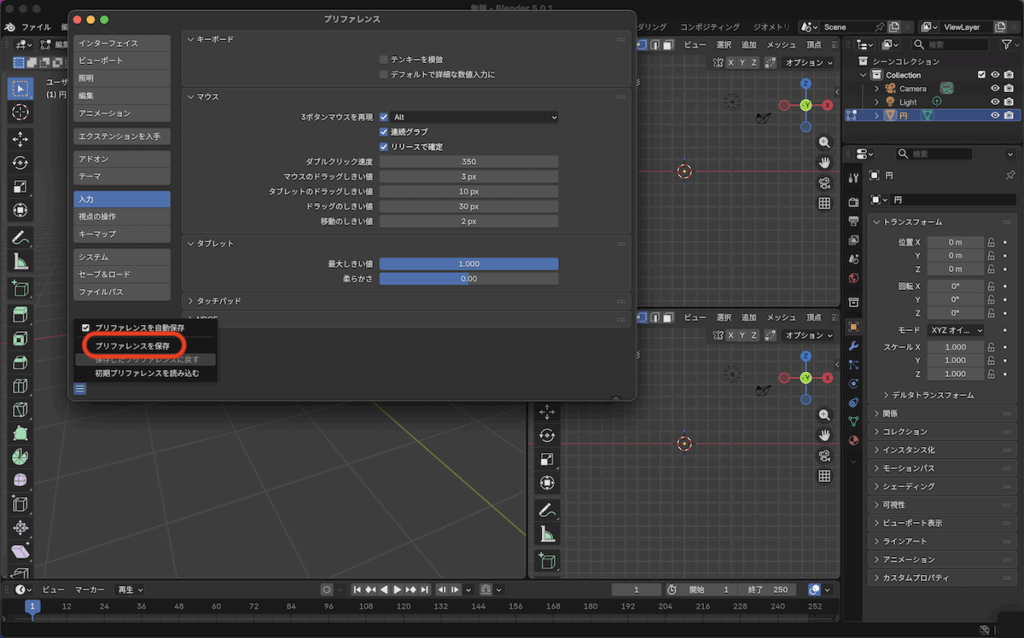
Task: Enable テンキーを模倣 checkbox
Action: point(384,60)
